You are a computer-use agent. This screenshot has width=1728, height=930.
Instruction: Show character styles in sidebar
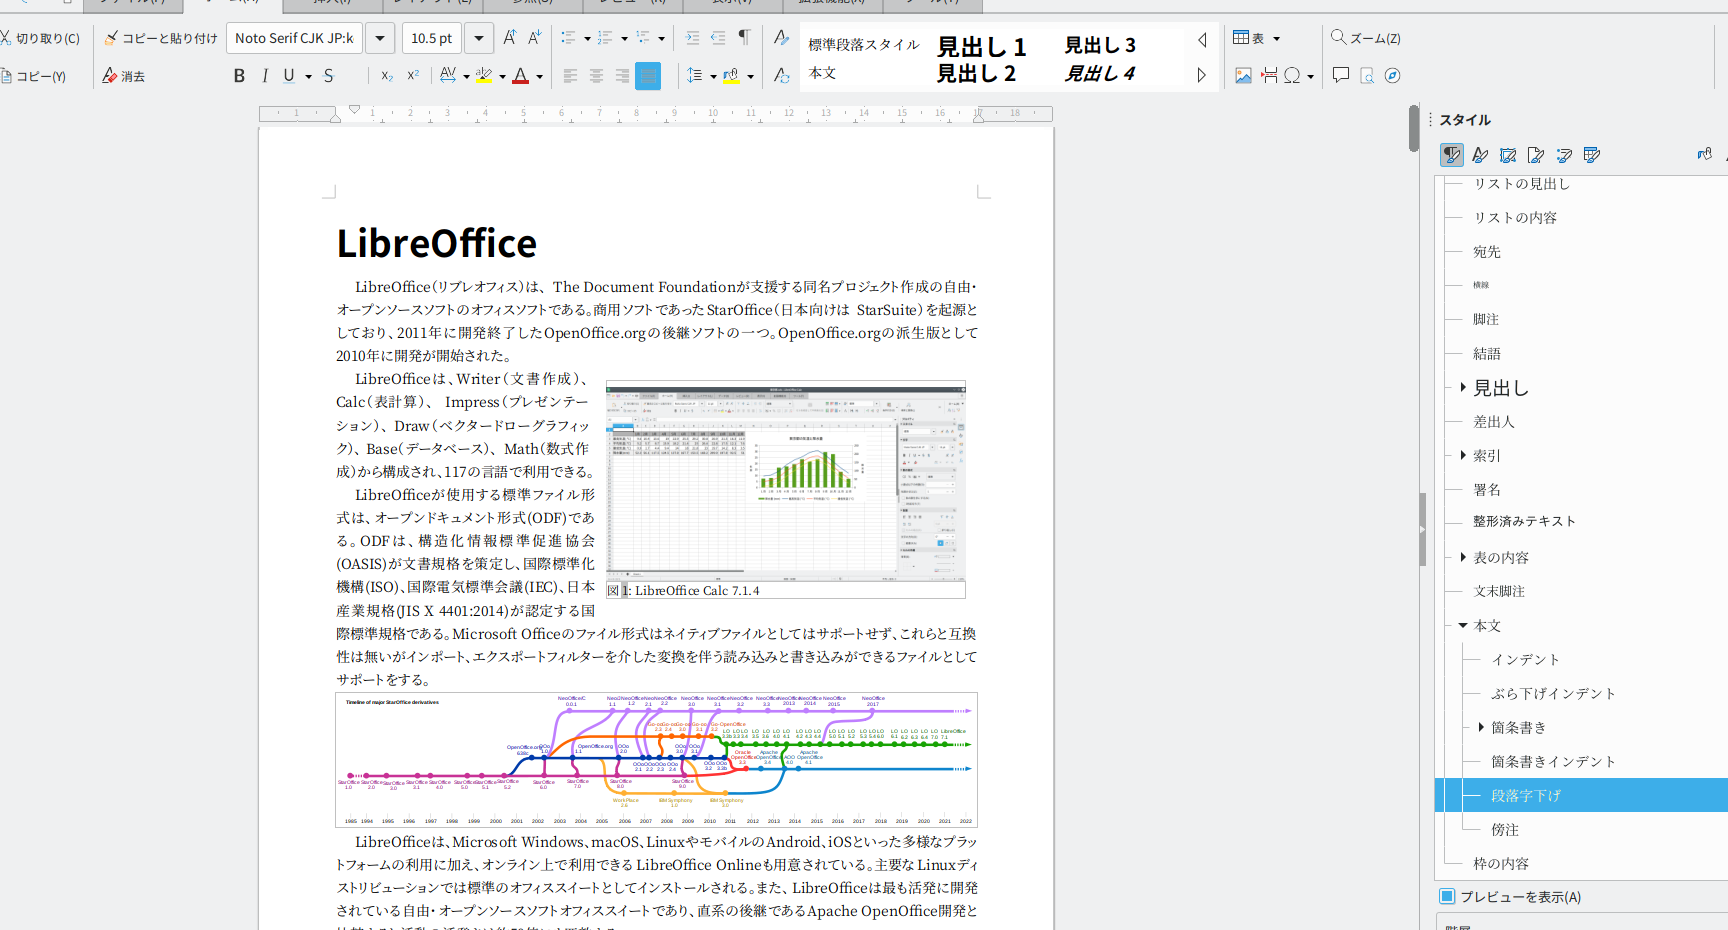(1480, 155)
